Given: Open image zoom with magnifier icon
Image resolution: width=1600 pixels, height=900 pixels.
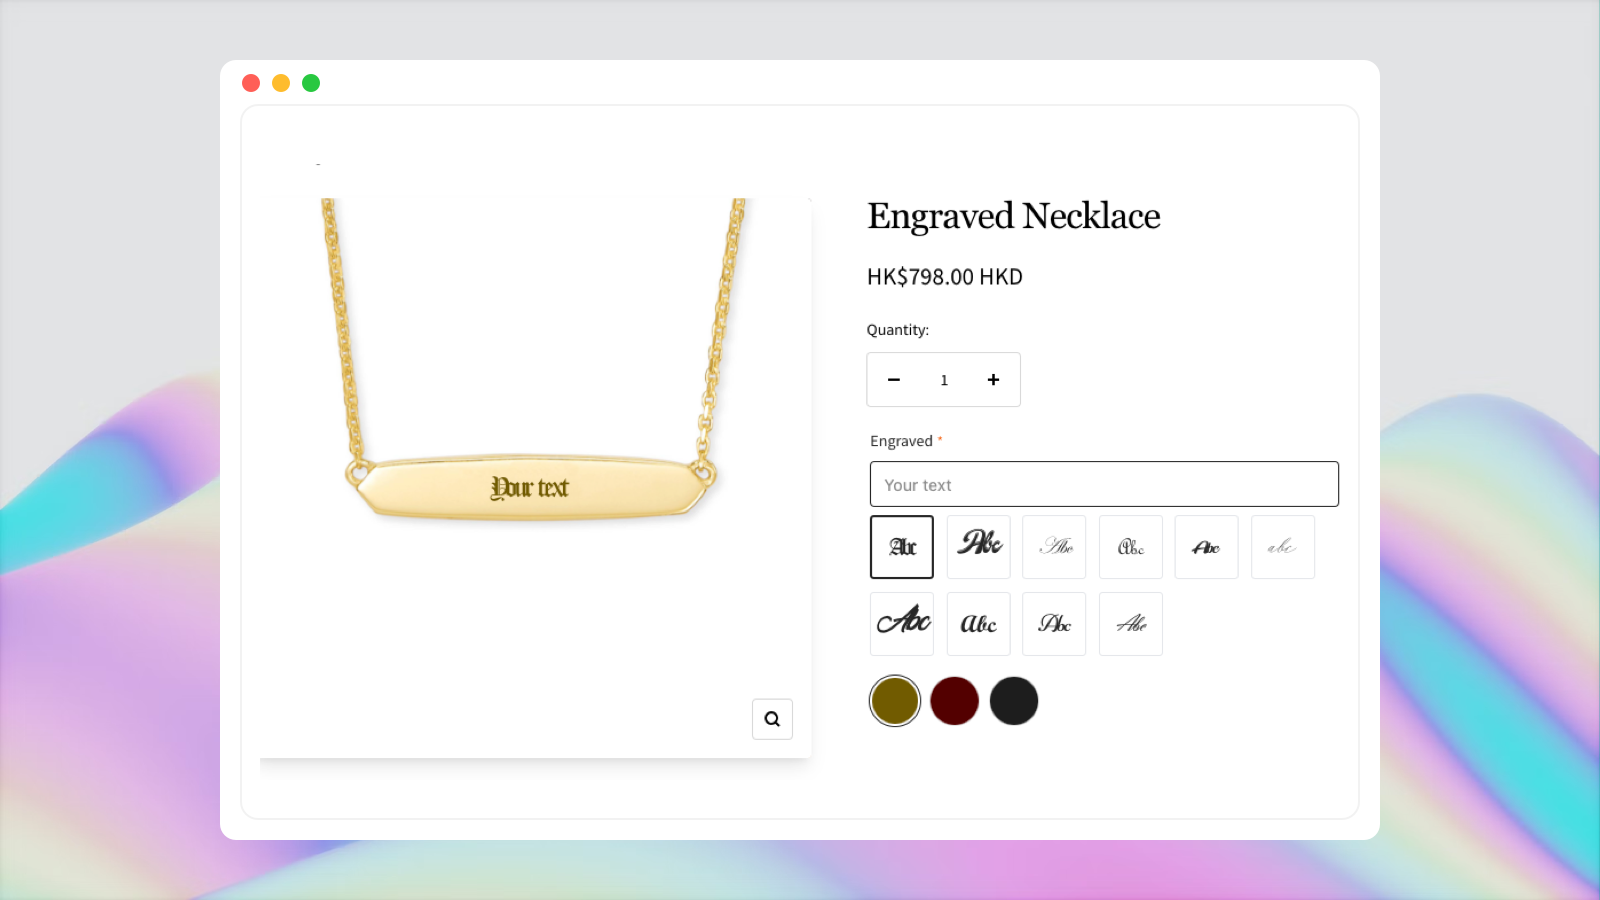Looking at the screenshot, I should [x=772, y=719].
